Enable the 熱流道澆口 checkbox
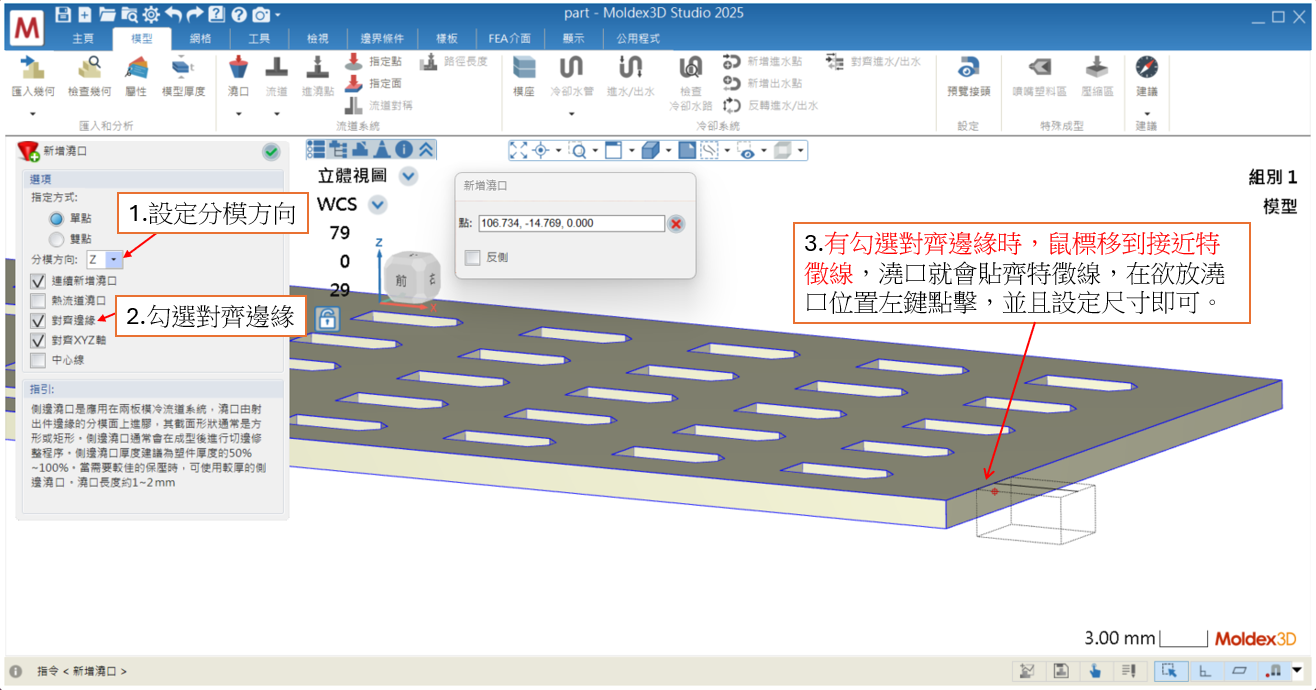1316x690 pixels. (38, 300)
